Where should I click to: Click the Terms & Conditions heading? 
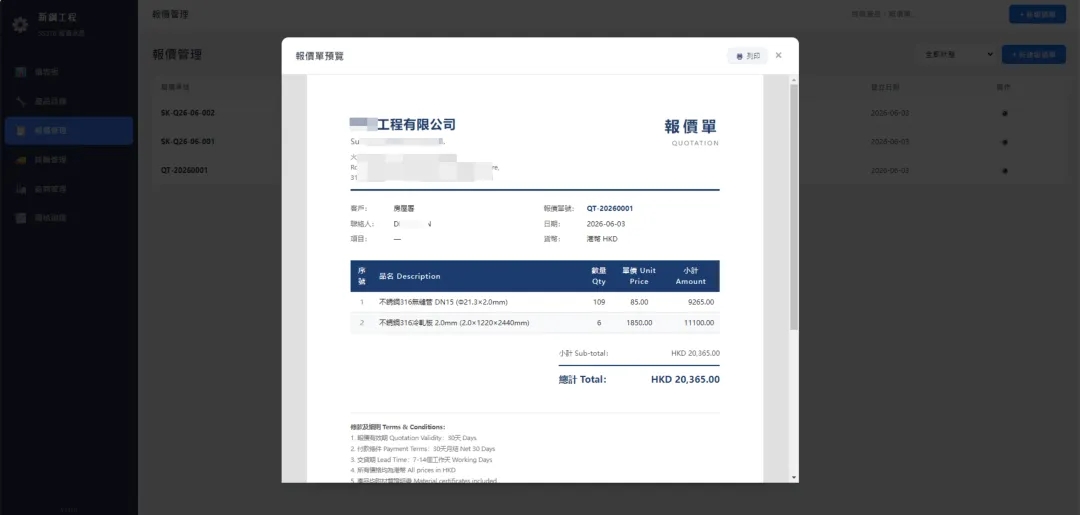click(398, 427)
